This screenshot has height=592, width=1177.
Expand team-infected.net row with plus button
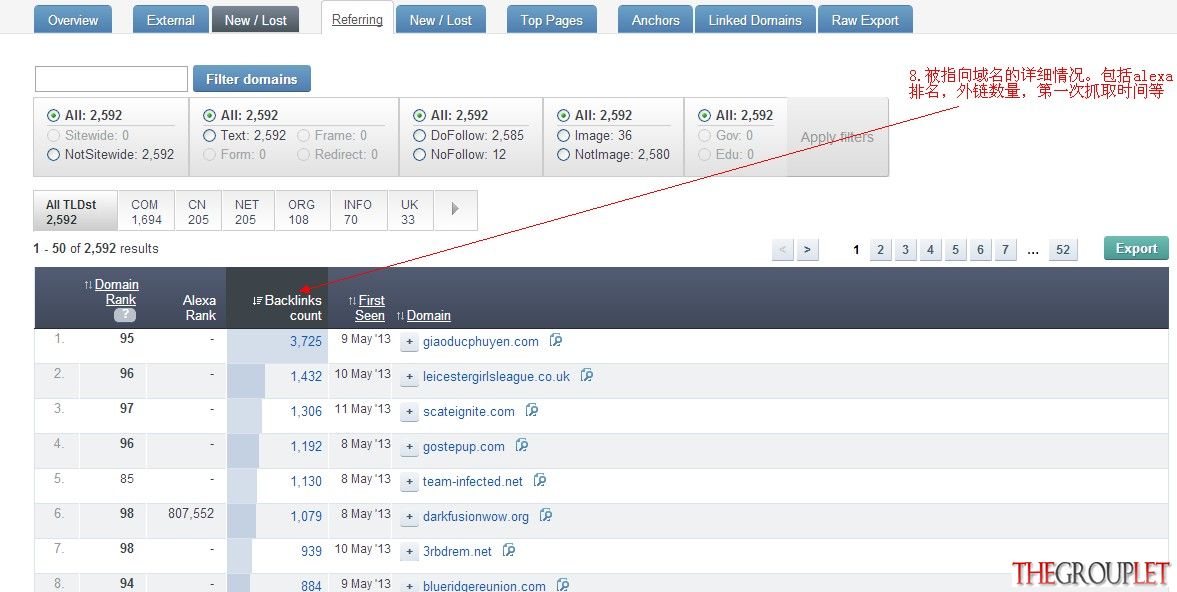[409, 482]
